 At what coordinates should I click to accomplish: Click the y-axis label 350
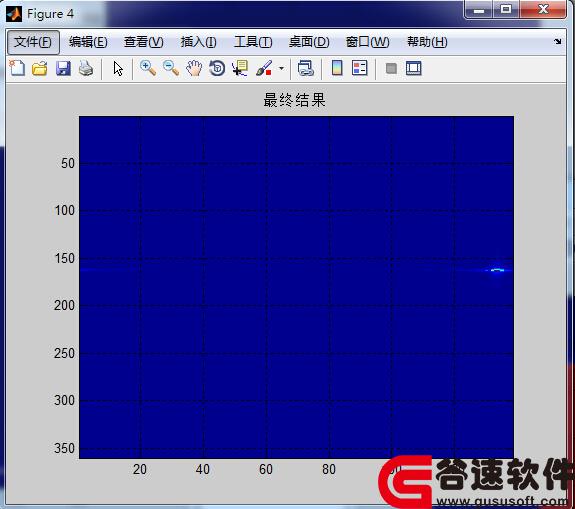pyautogui.click(x=64, y=448)
